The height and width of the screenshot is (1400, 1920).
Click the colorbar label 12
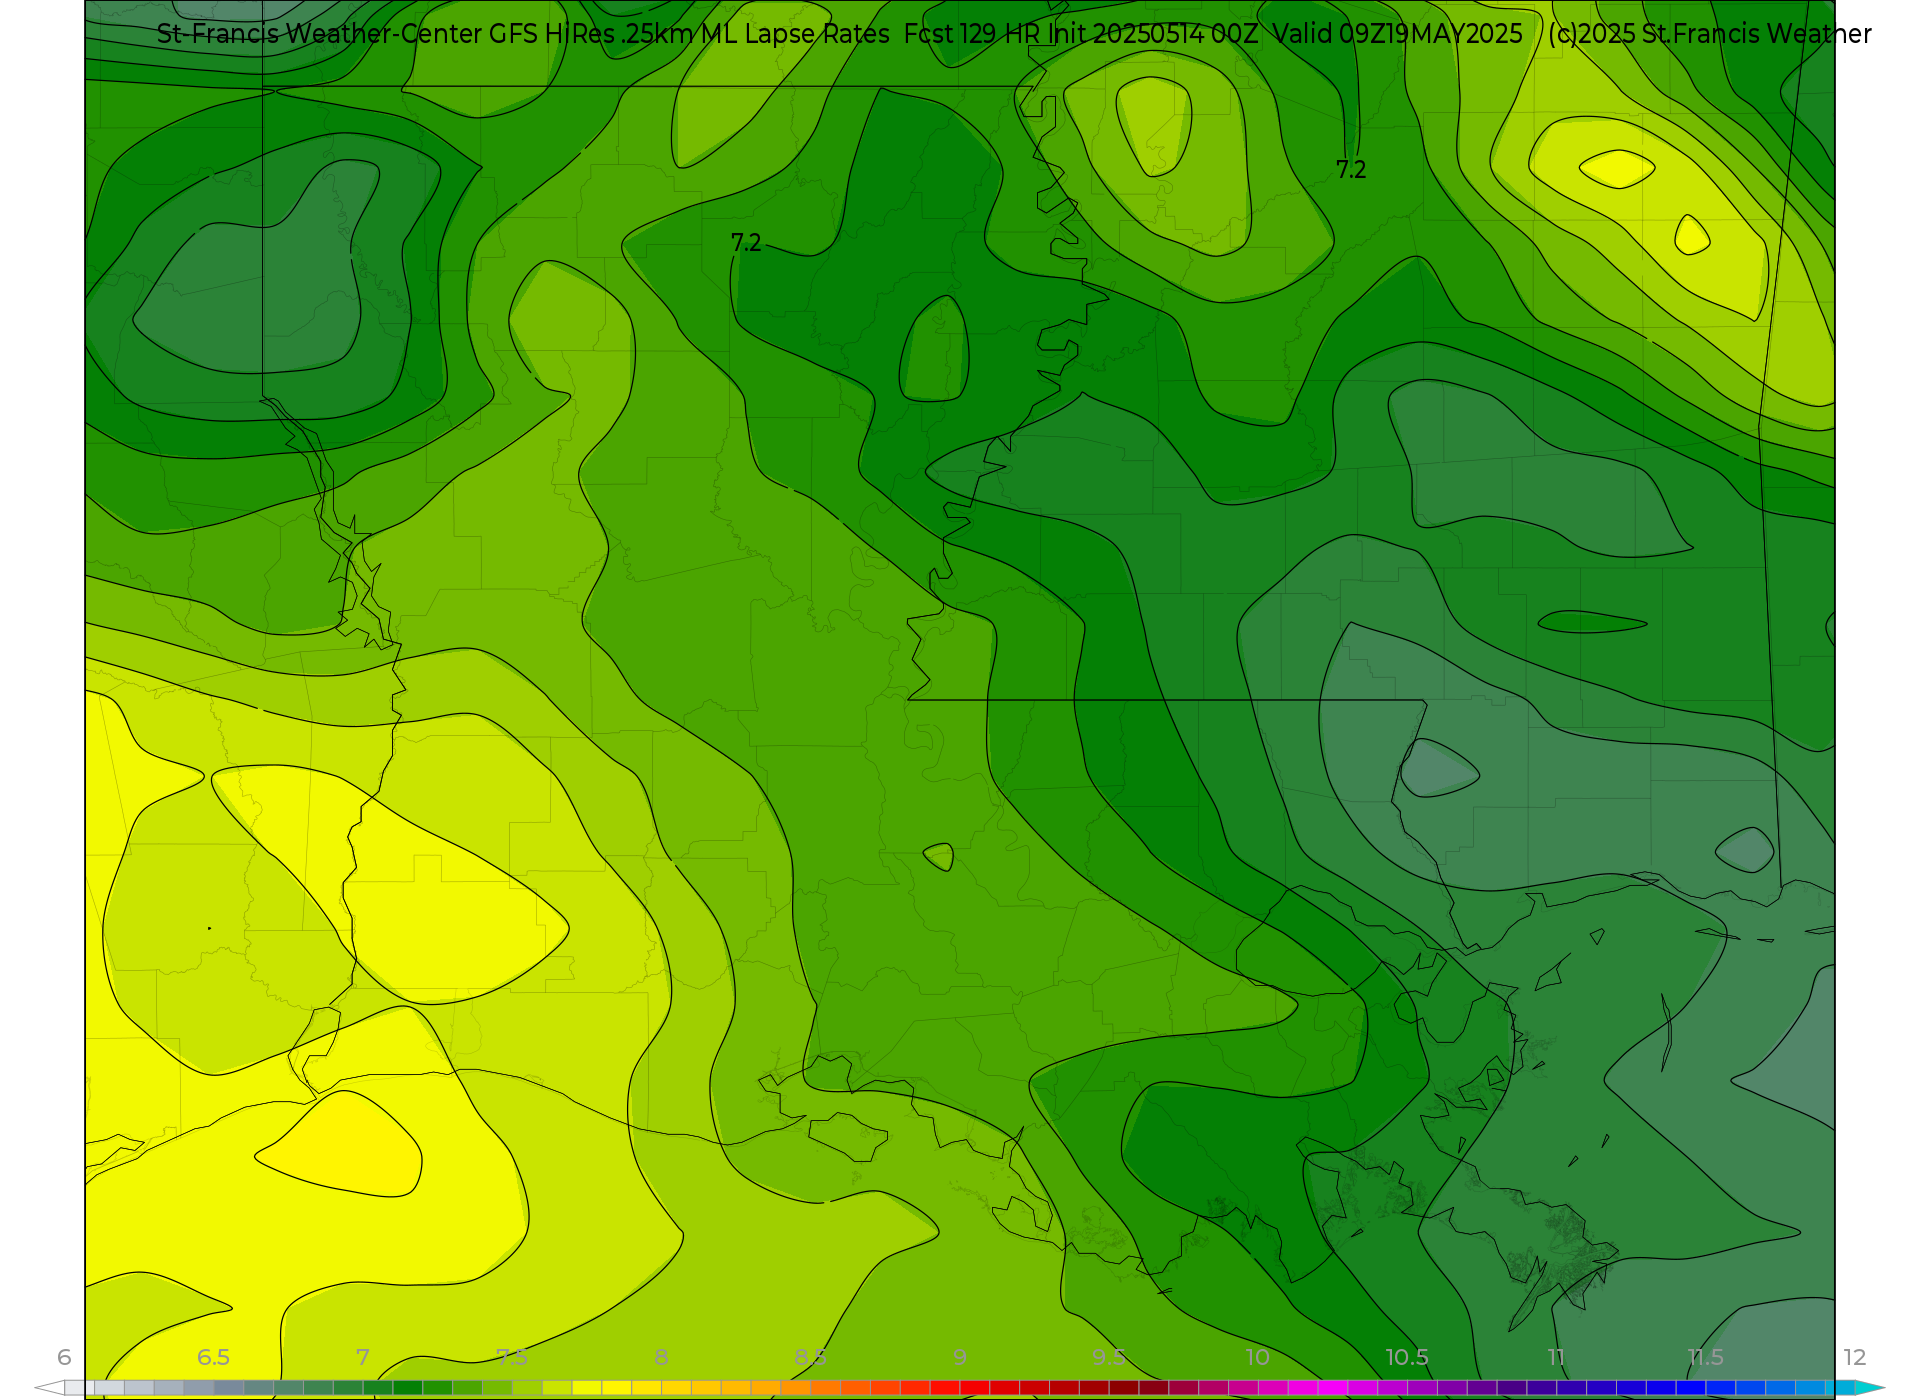pyautogui.click(x=1855, y=1357)
